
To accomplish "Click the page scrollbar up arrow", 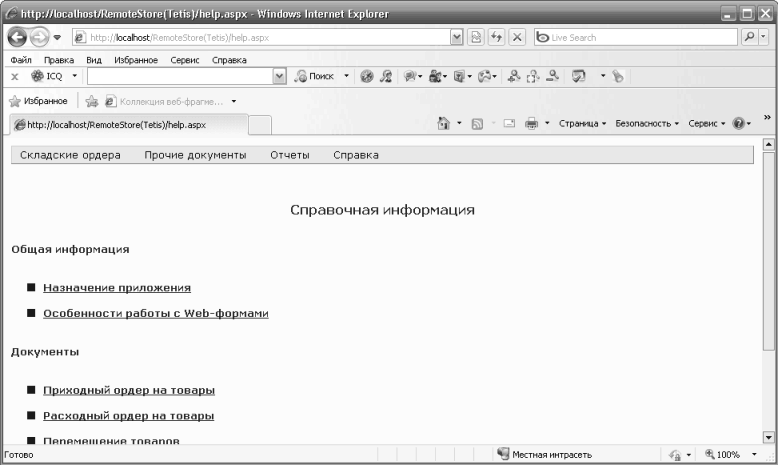I will pos(769,144).
